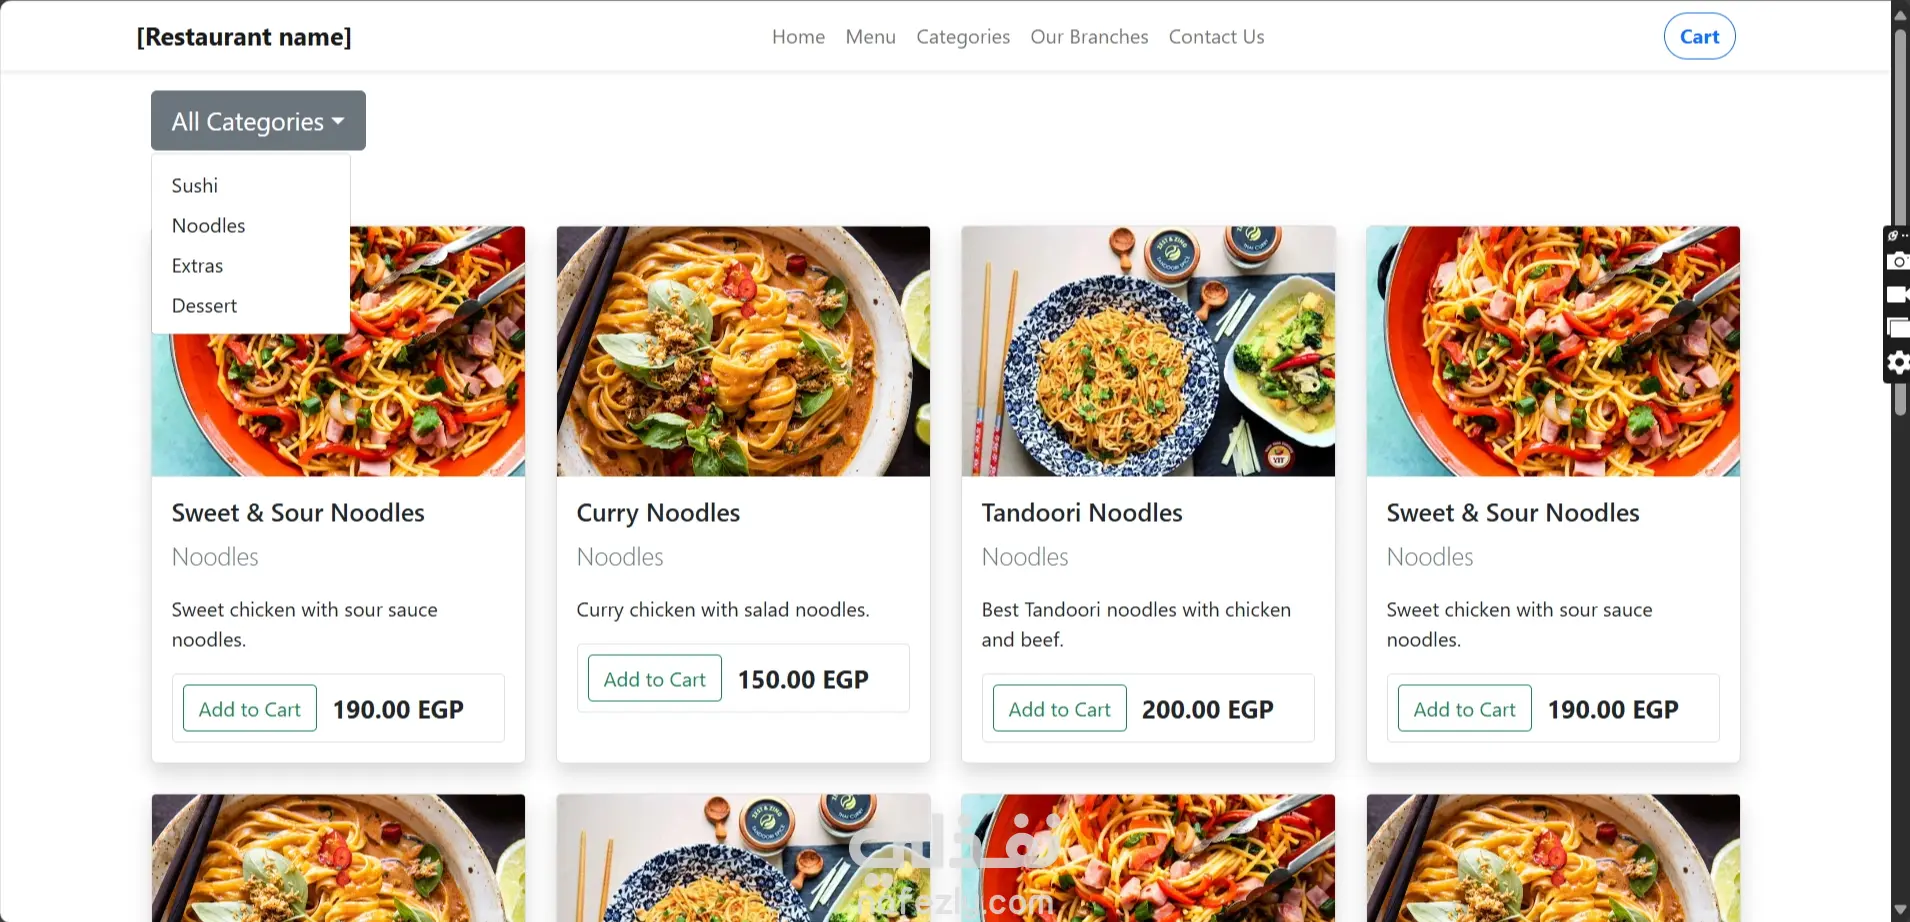Add Curry Noodles to cart
Image resolution: width=1910 pixels, height=922 pixels.
[x=654, y=679]
